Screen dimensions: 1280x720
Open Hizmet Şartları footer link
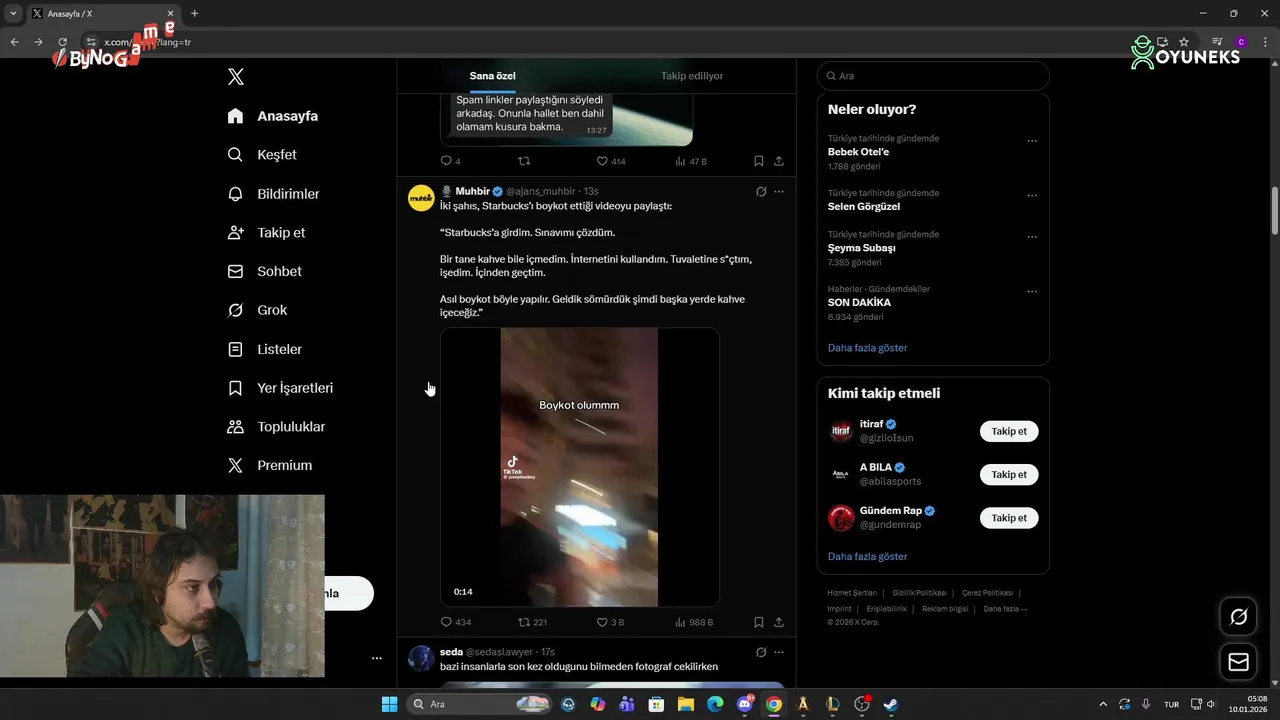tap(852, 593)
